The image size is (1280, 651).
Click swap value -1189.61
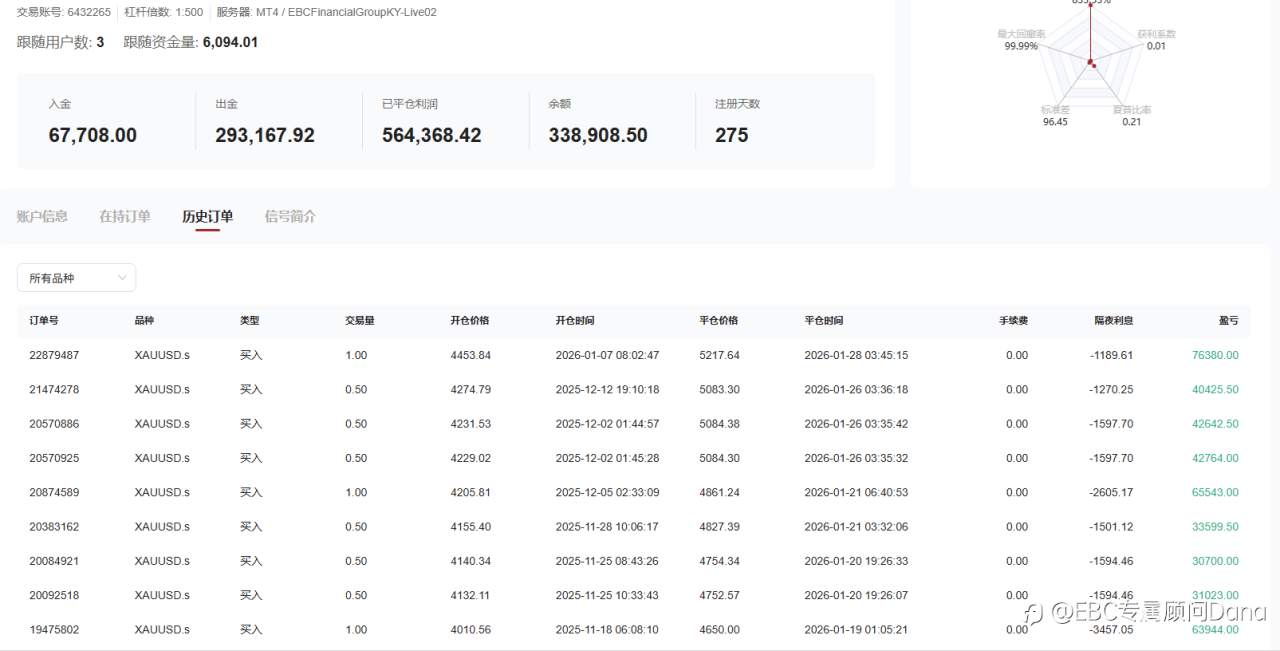click(x=1111, y=355)
